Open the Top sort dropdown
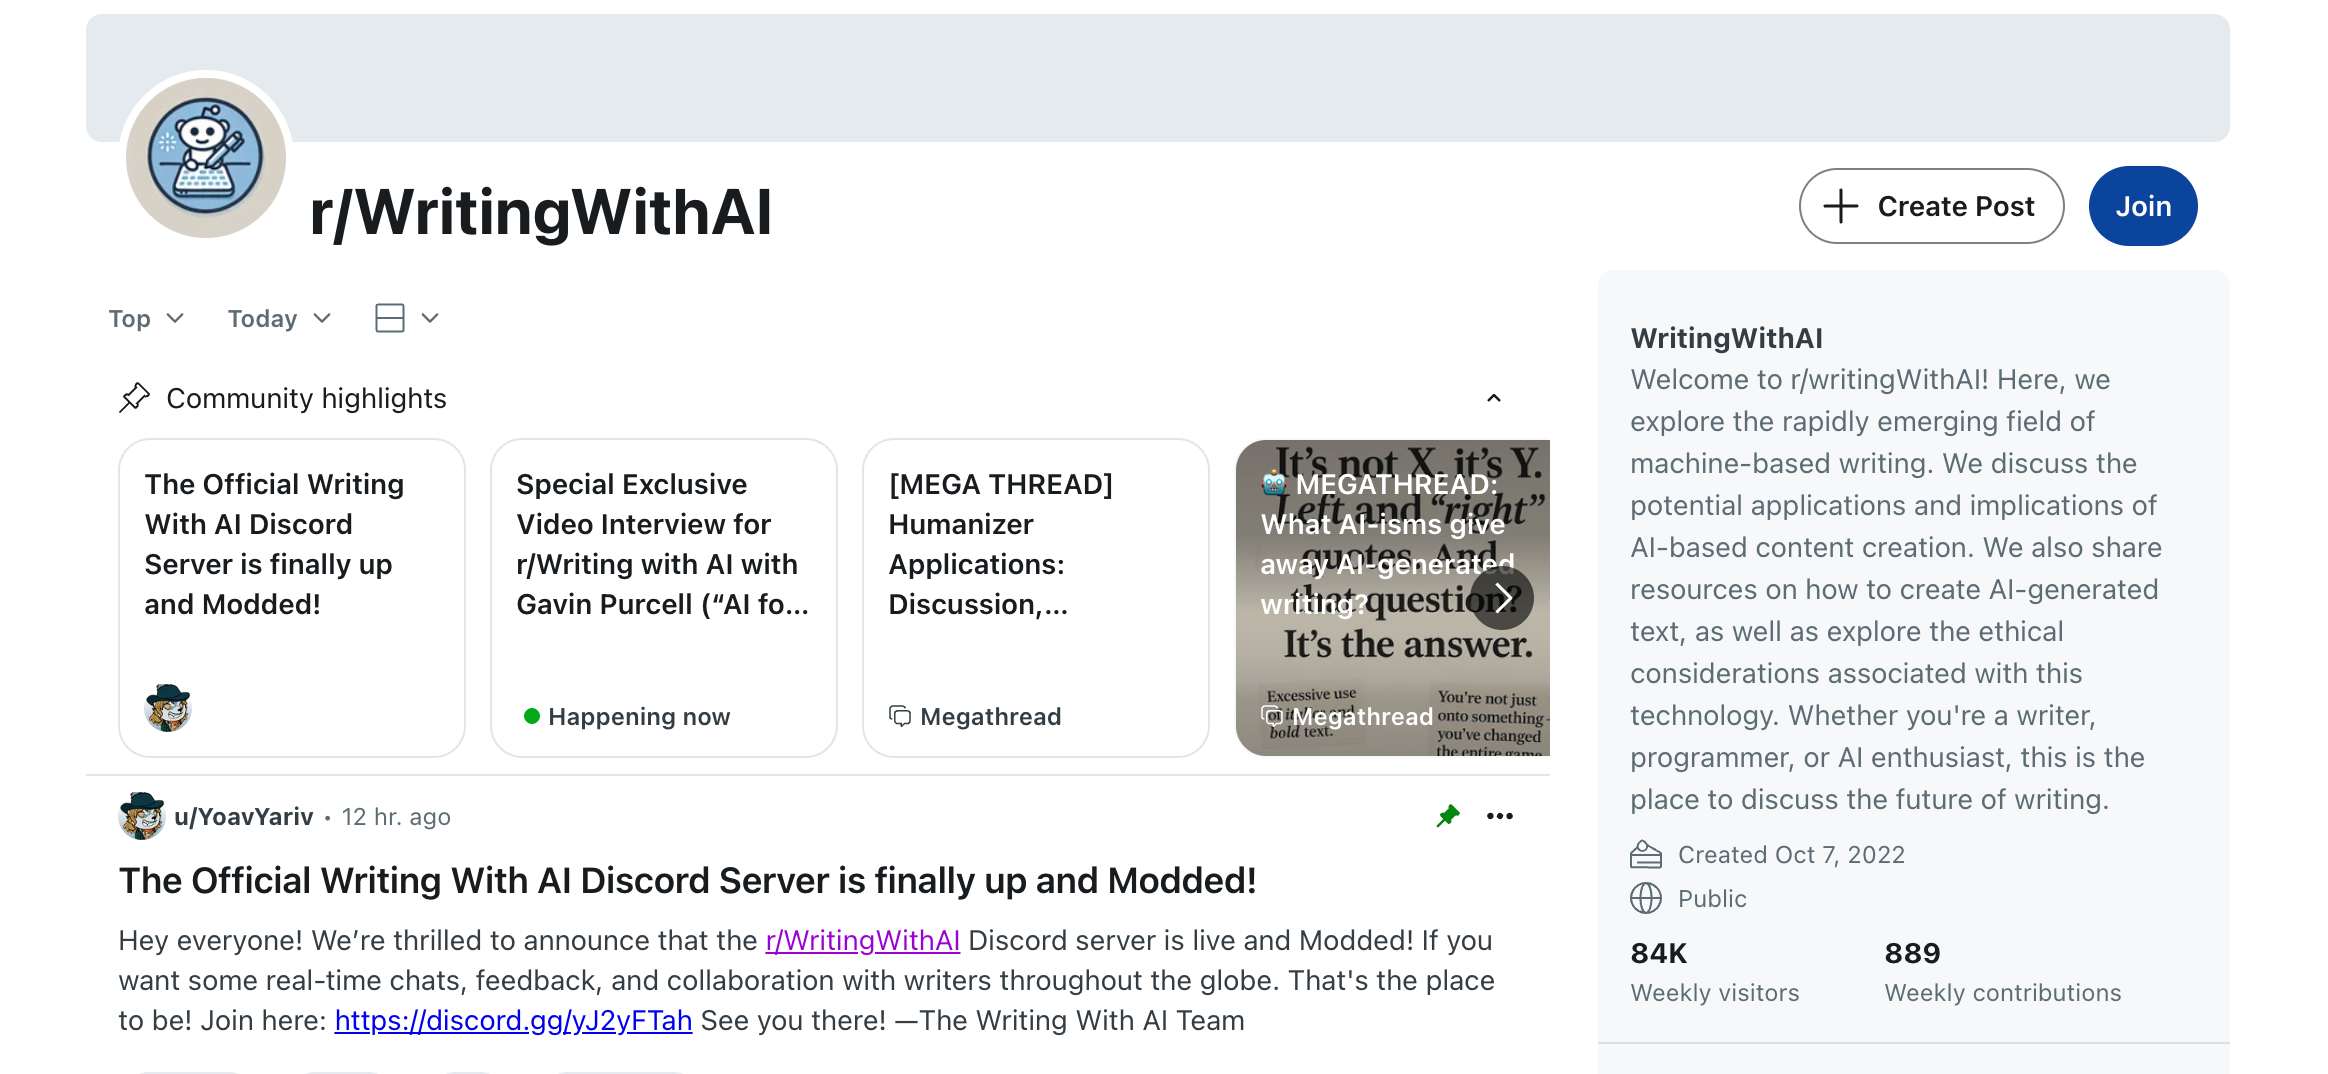Screen dimensions: 2328x1074 [x=146, y=318]
